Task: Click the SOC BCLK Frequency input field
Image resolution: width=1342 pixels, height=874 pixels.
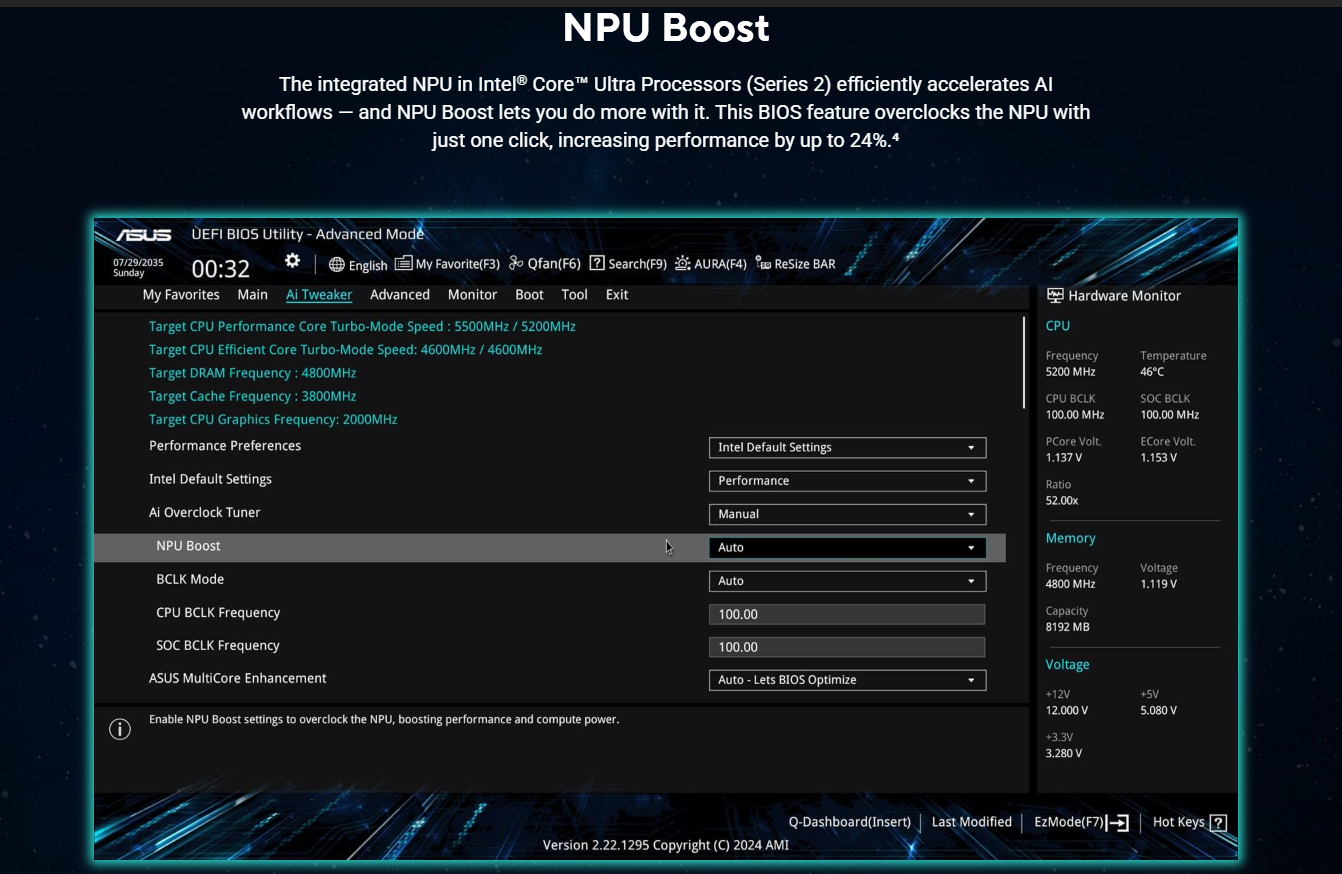Action: (847, 647)
